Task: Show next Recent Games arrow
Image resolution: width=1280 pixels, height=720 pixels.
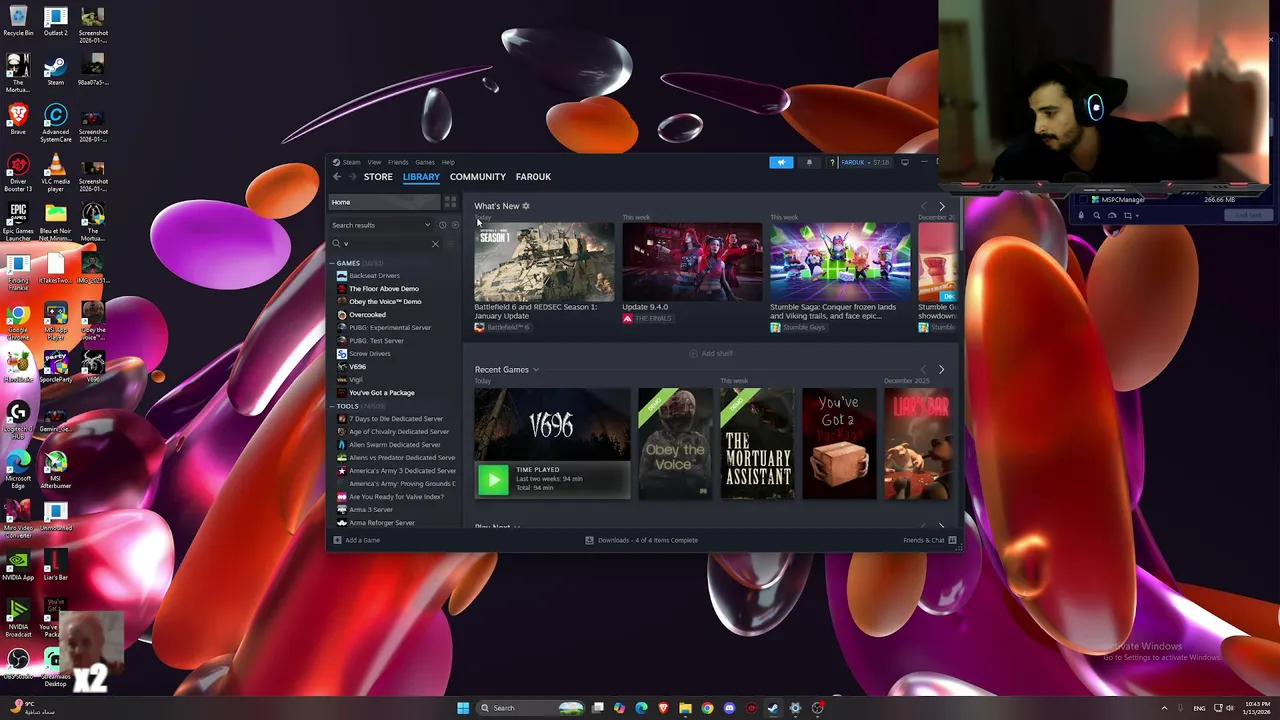Action: click(x=941, y=370)
